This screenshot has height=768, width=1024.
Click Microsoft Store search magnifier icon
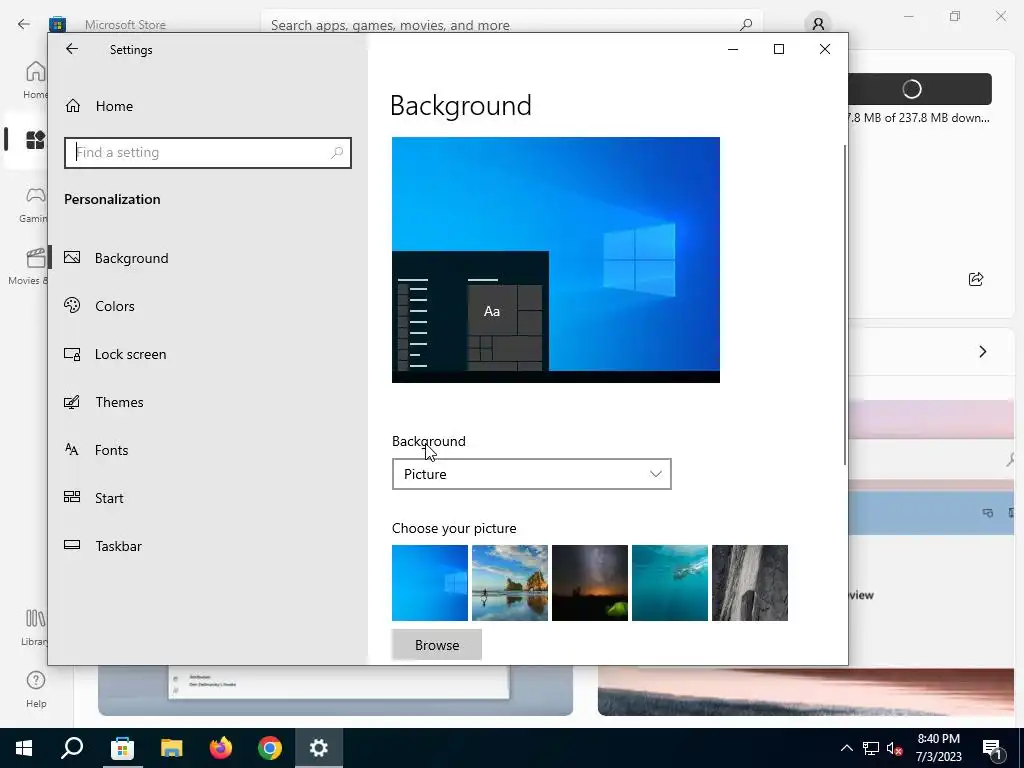pyautogui.click(x=746, y=25)
